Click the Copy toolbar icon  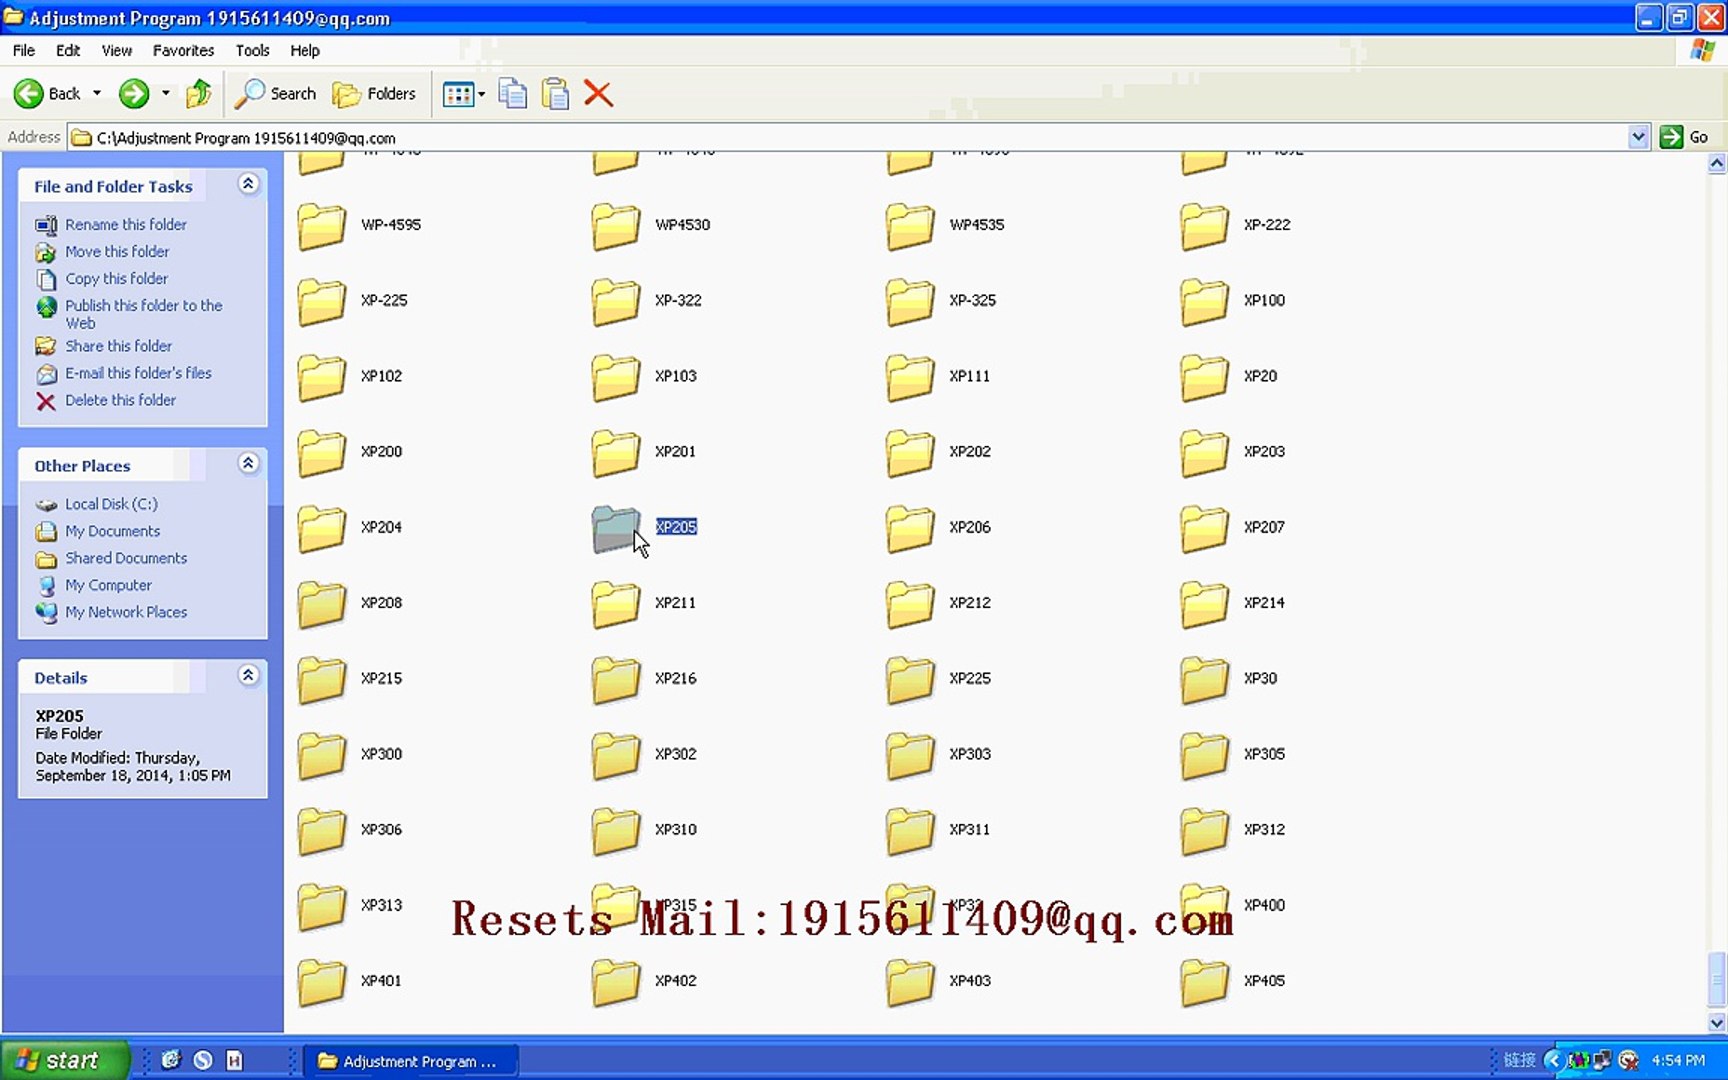pyautogui.click(x=513, y=94)
